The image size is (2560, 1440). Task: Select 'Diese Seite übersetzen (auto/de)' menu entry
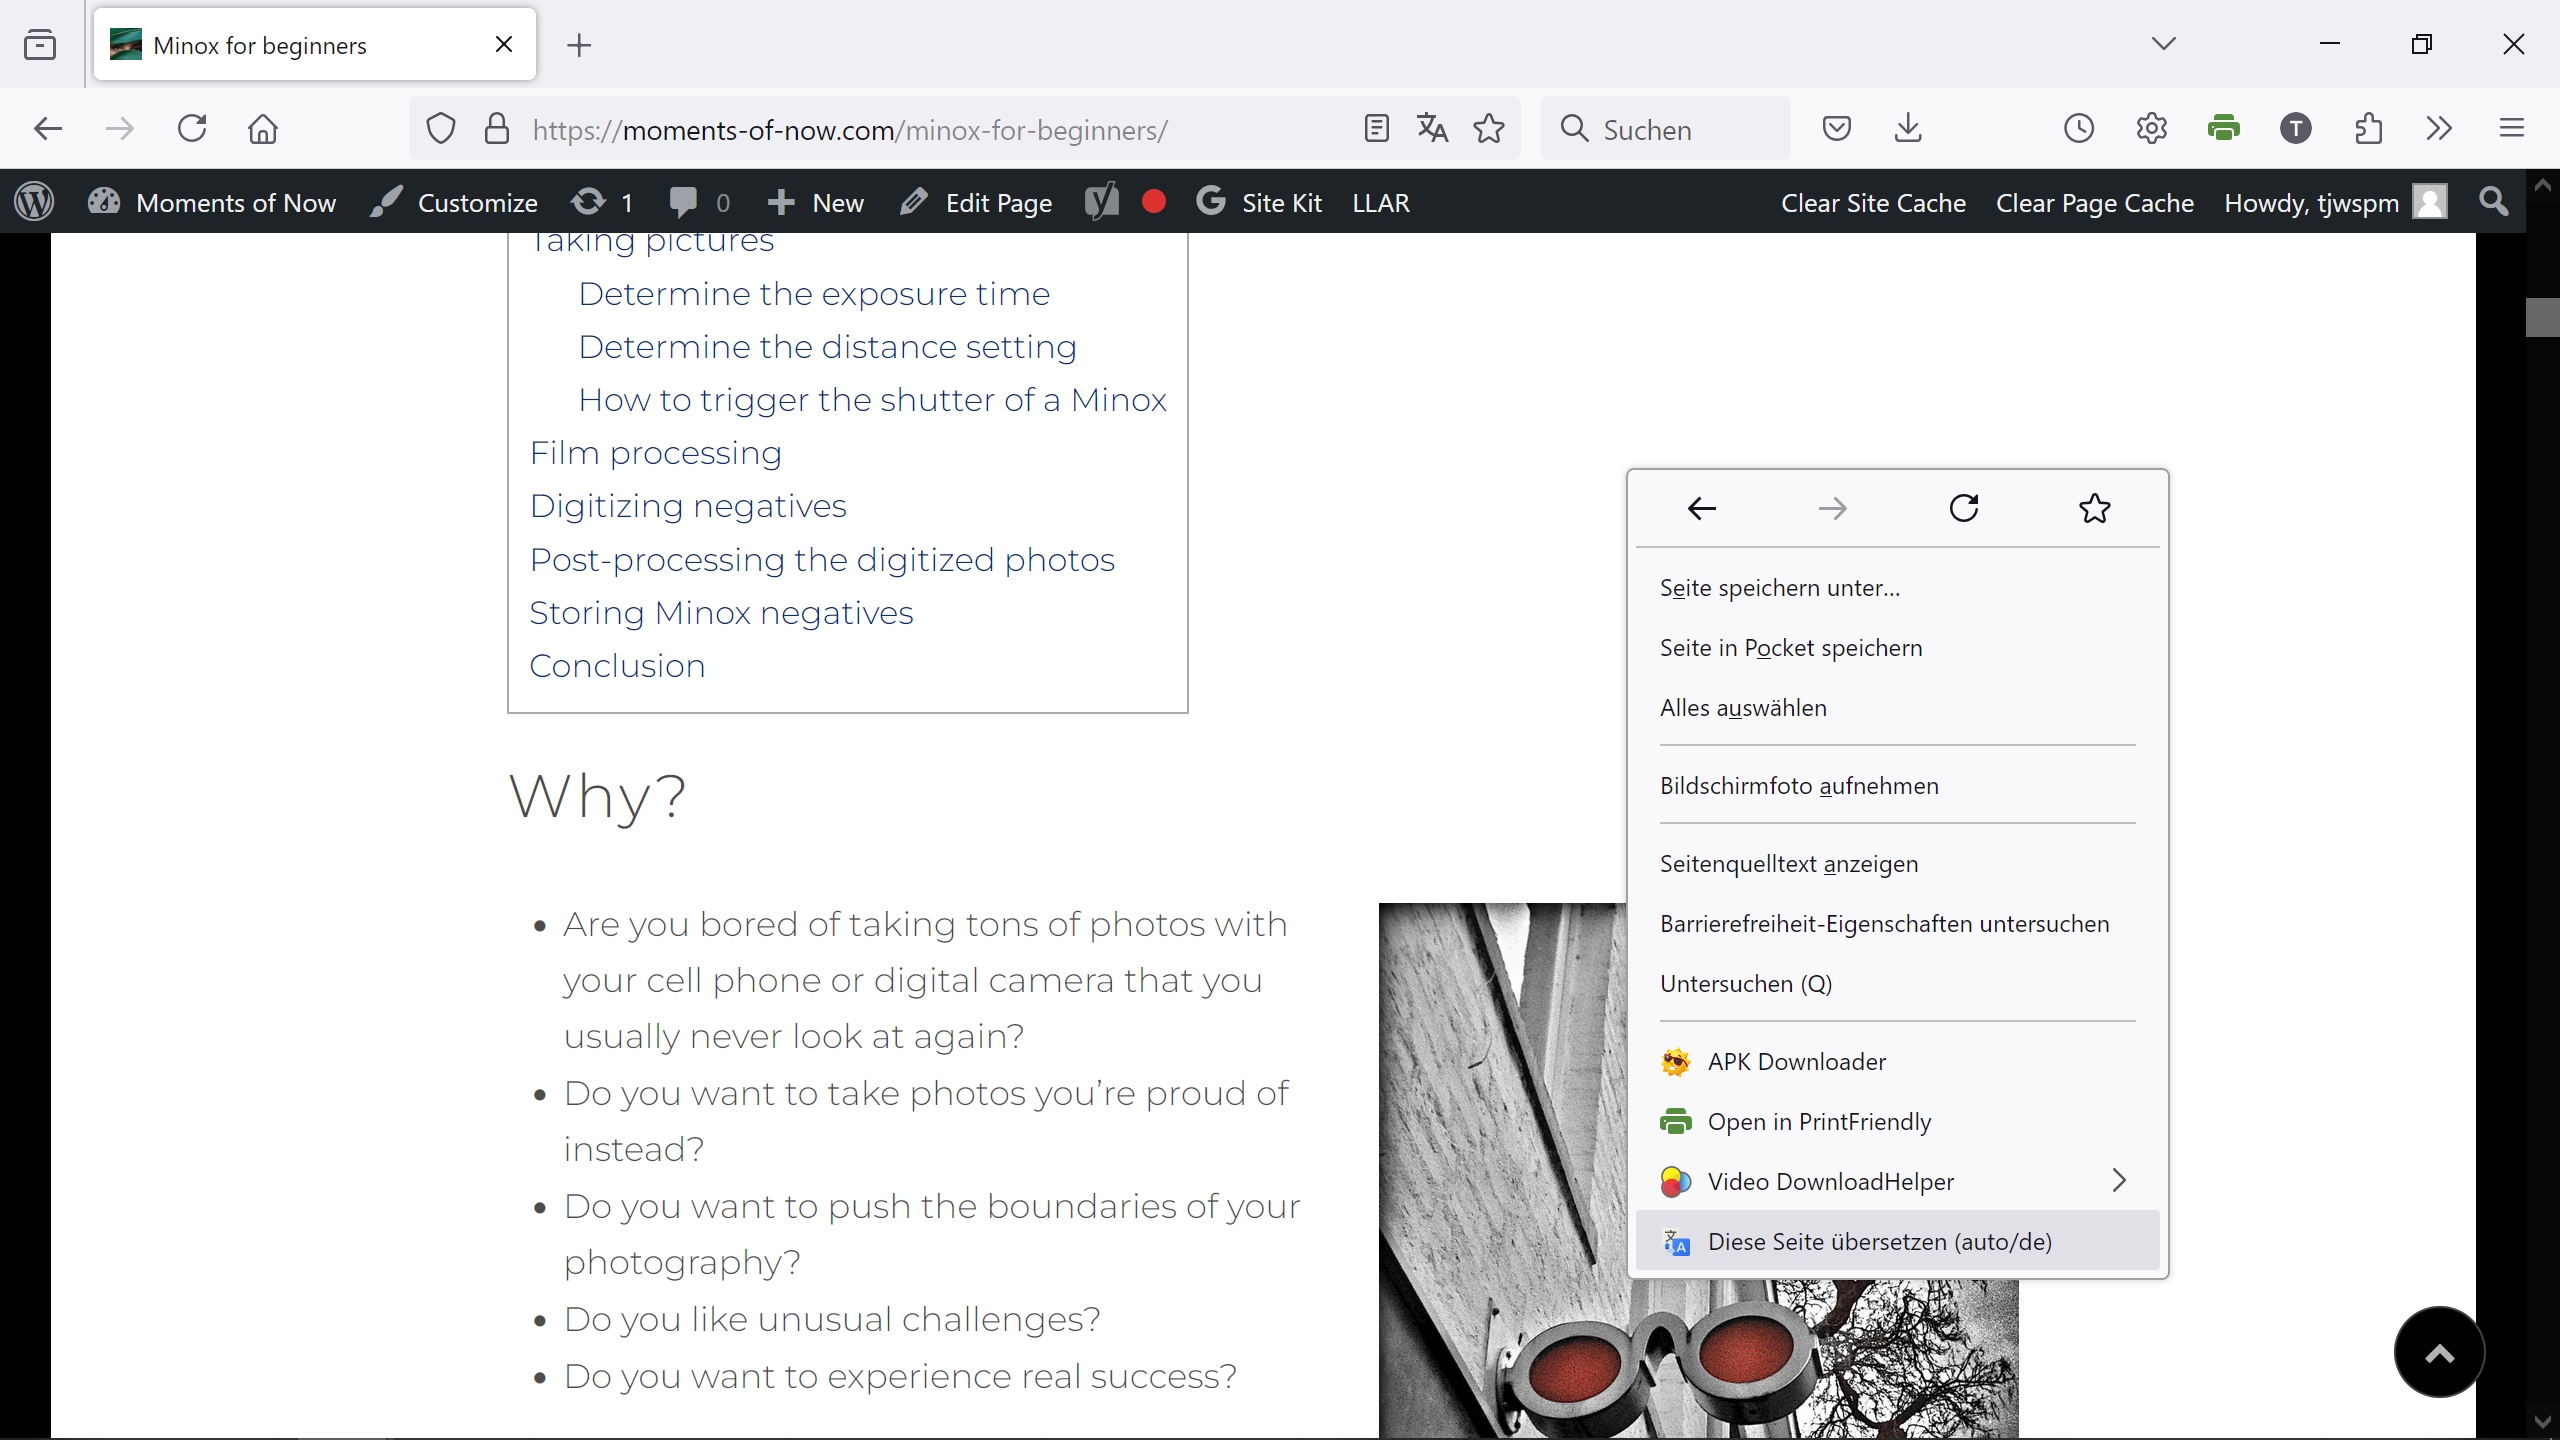pyautogui.click(x=1878, y=1241)
